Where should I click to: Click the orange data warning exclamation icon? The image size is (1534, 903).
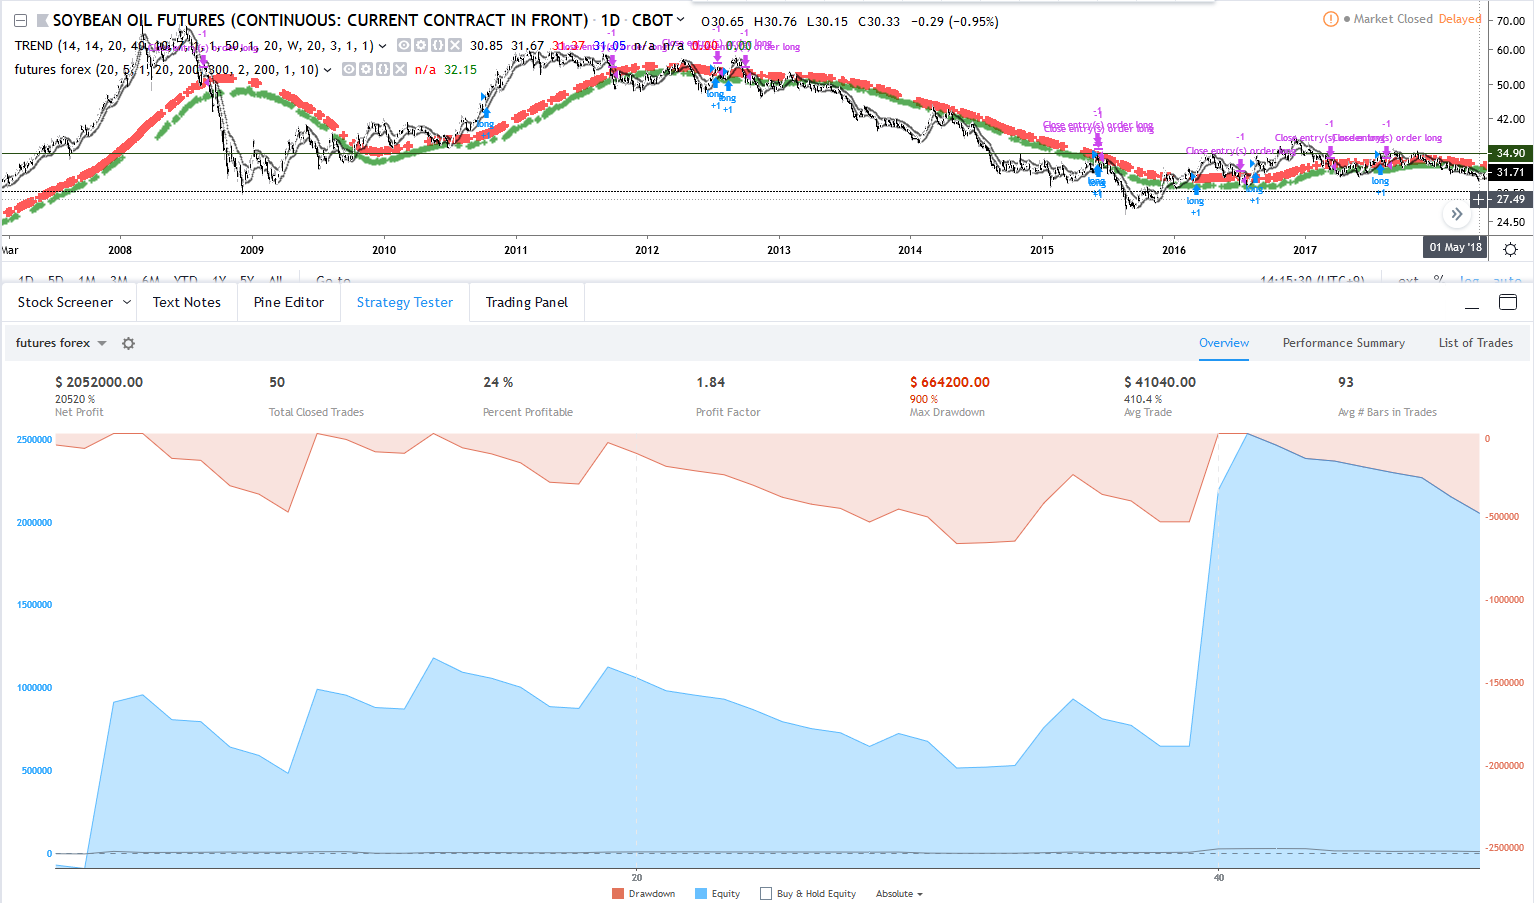pos(1330,19)
